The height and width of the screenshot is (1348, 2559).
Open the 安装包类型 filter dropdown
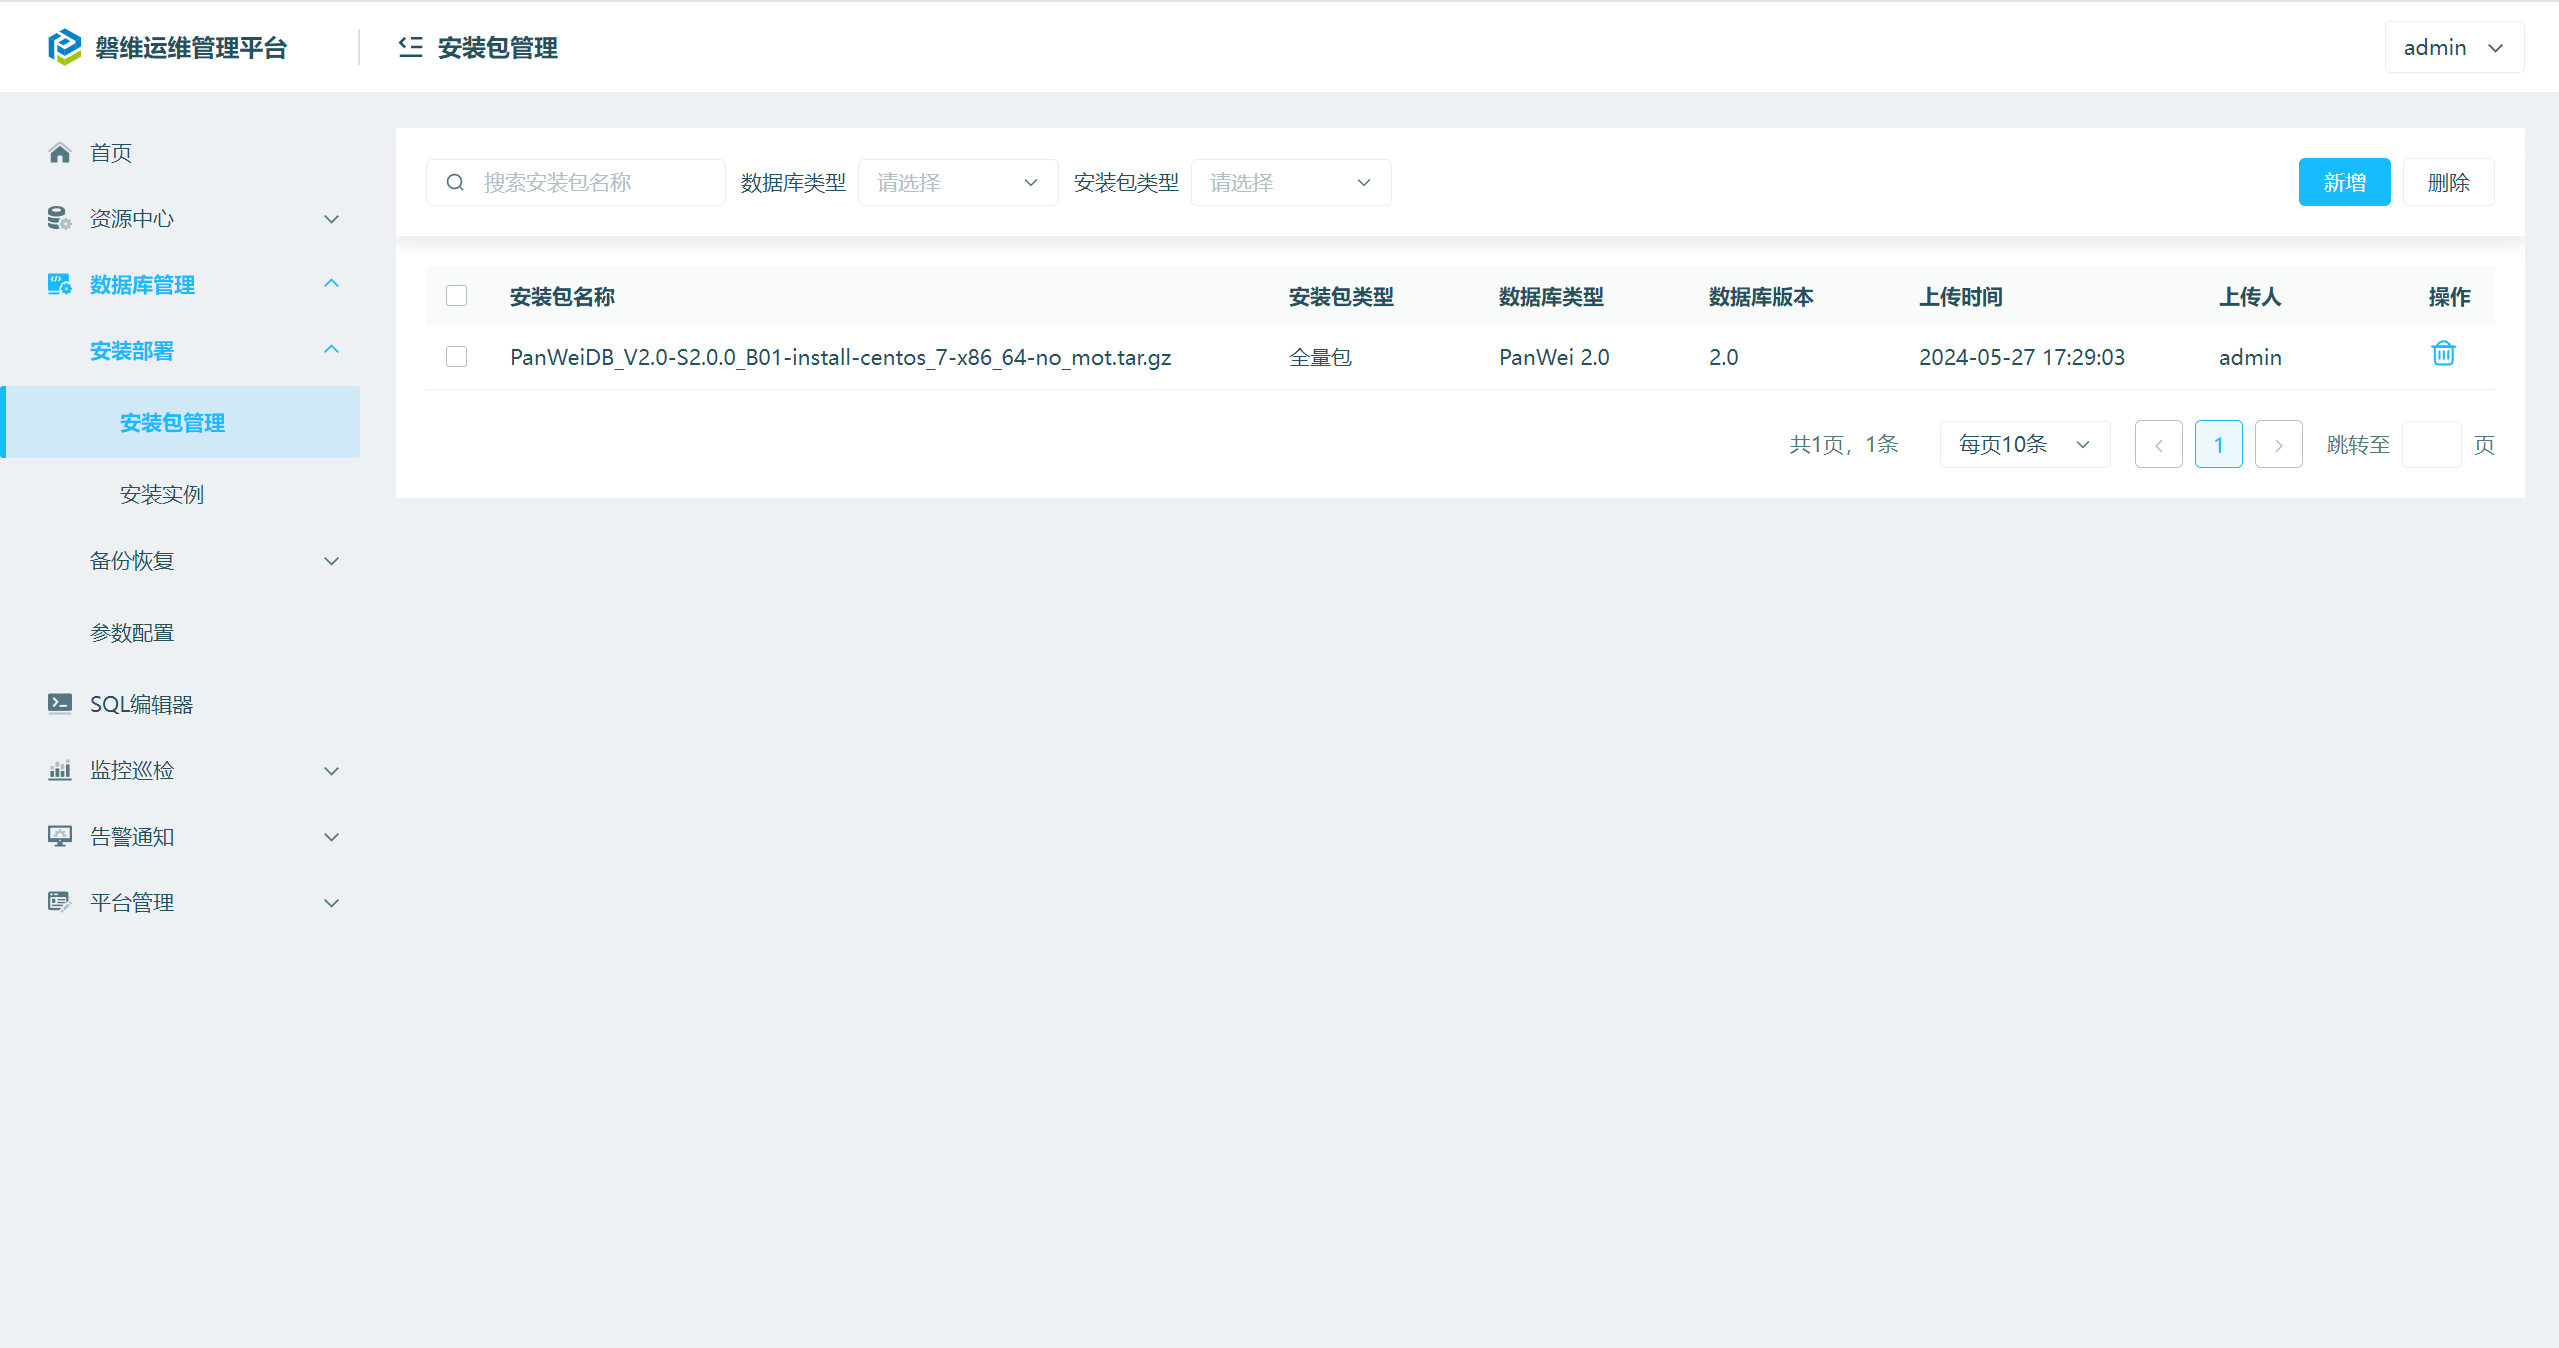pyautogui.click(x=1290, y=183)
